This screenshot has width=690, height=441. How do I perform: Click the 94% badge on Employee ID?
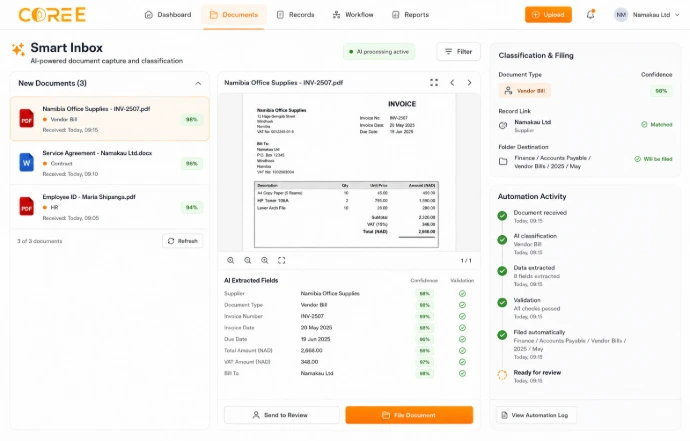coord(191,207)
